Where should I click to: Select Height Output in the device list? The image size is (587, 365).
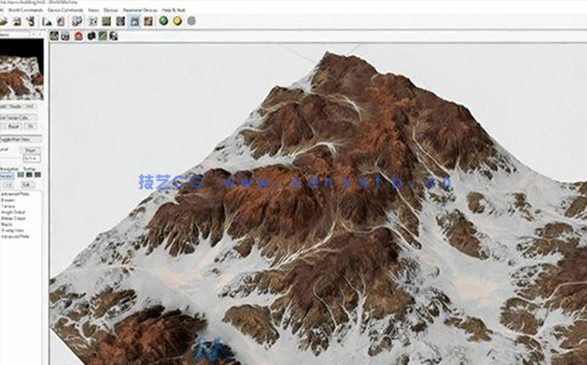point(13,212)
